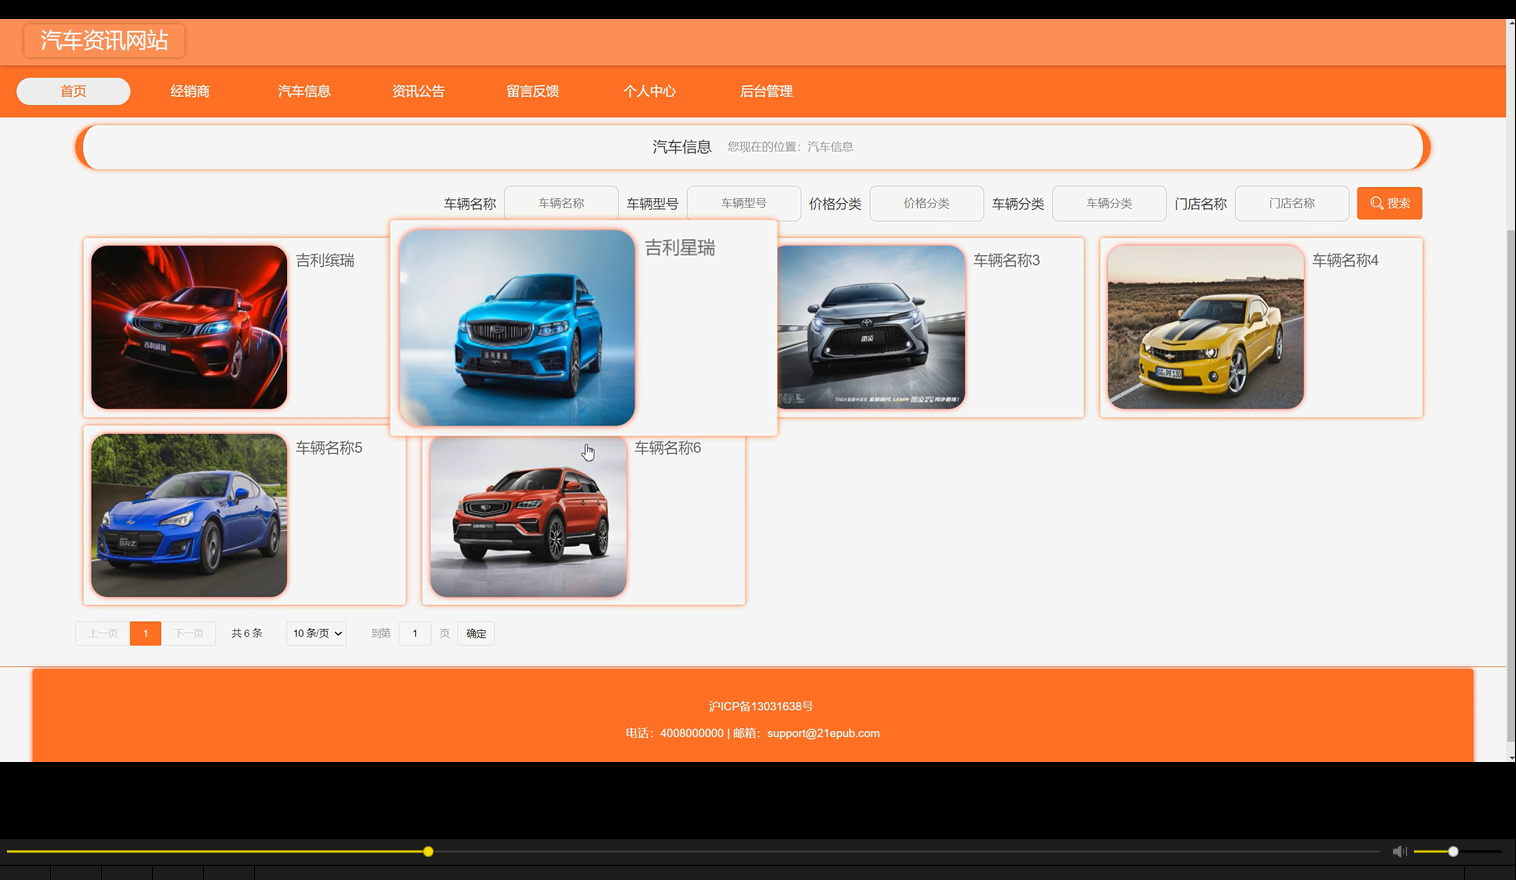Open the silver 车辆名称3 car thumbnail
Image resolution: width=1516 pixels, height=880 pixels.
pos(871,327)
